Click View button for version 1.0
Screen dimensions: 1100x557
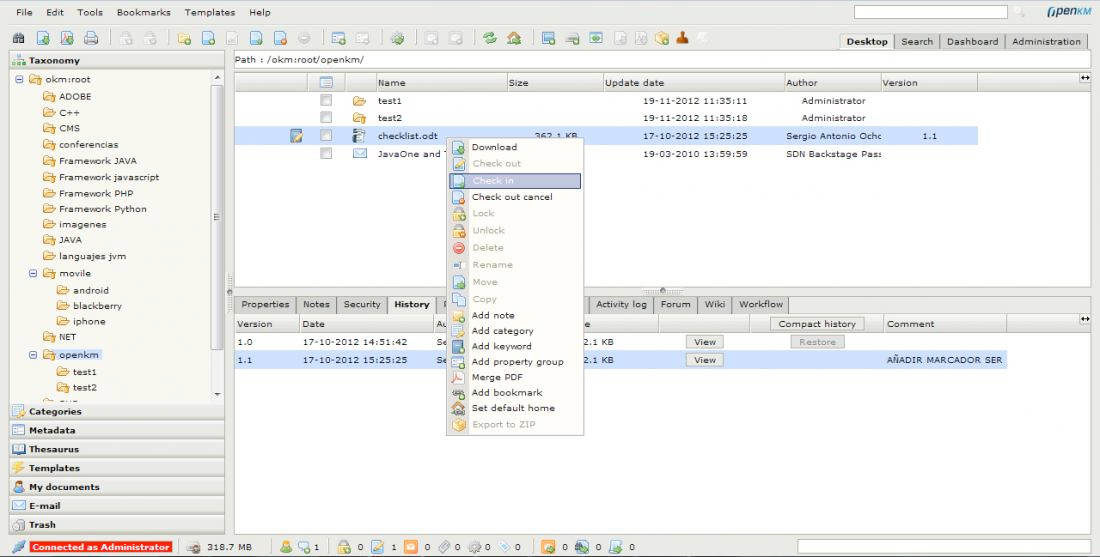[x=705, y=342]
